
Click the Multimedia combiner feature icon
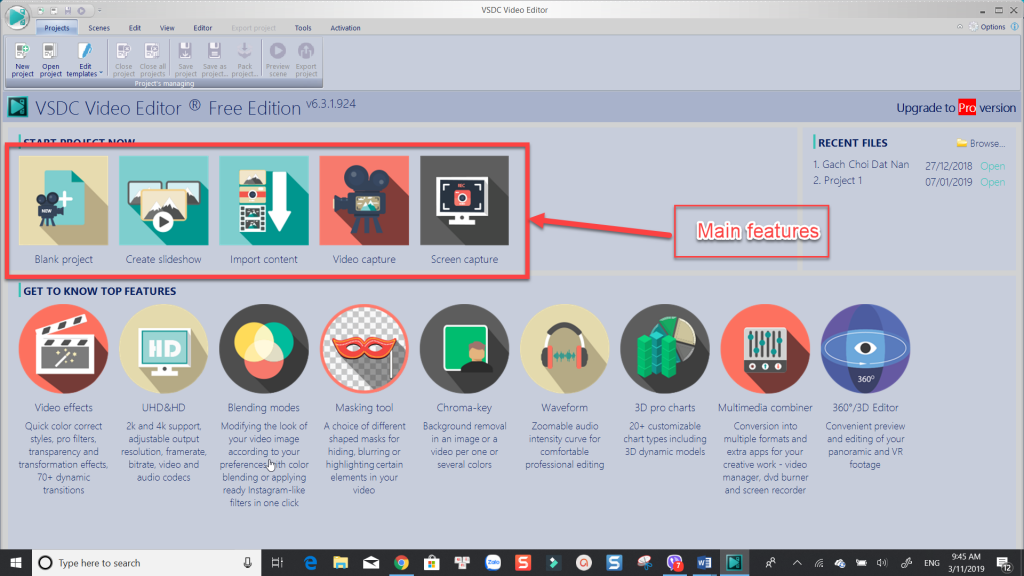click(765, 349)
